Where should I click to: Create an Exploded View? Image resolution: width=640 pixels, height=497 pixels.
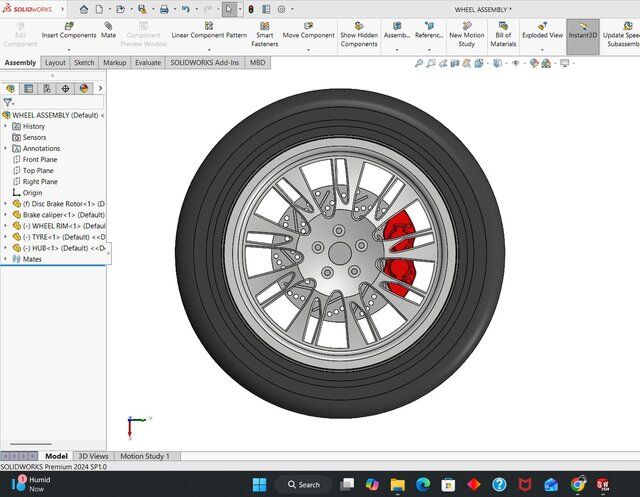coord(542,31)
